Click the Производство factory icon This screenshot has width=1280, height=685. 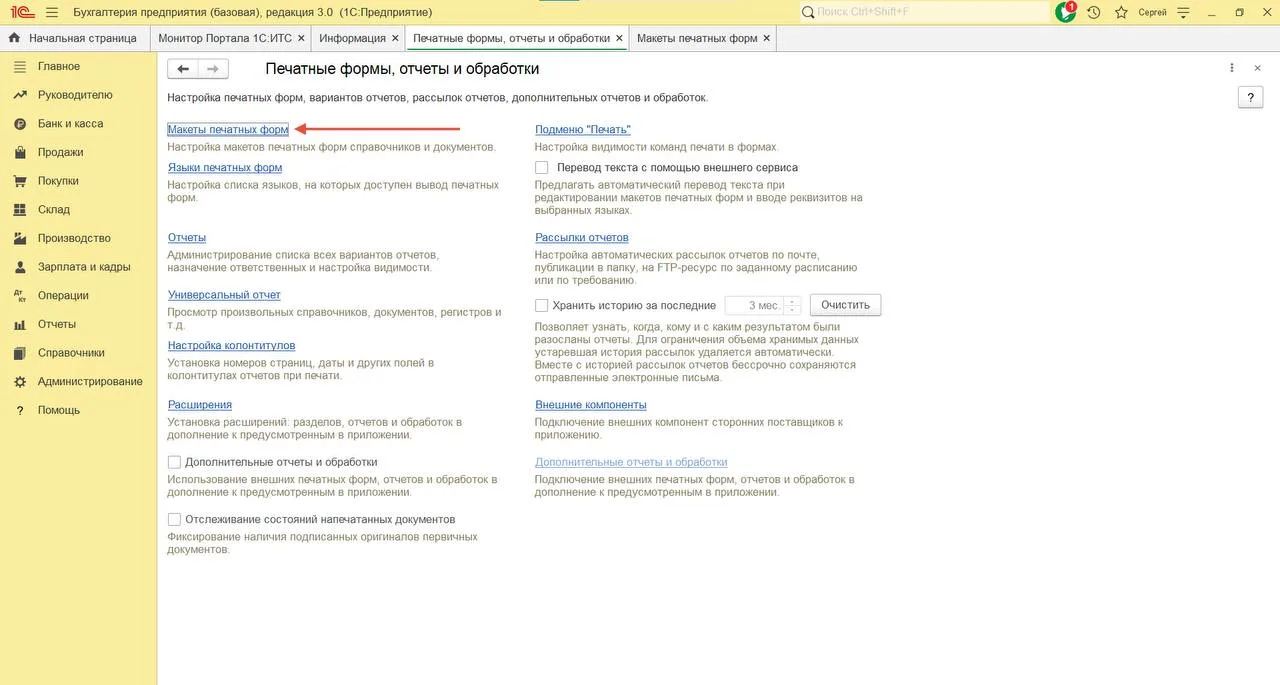tap(19, 239)
